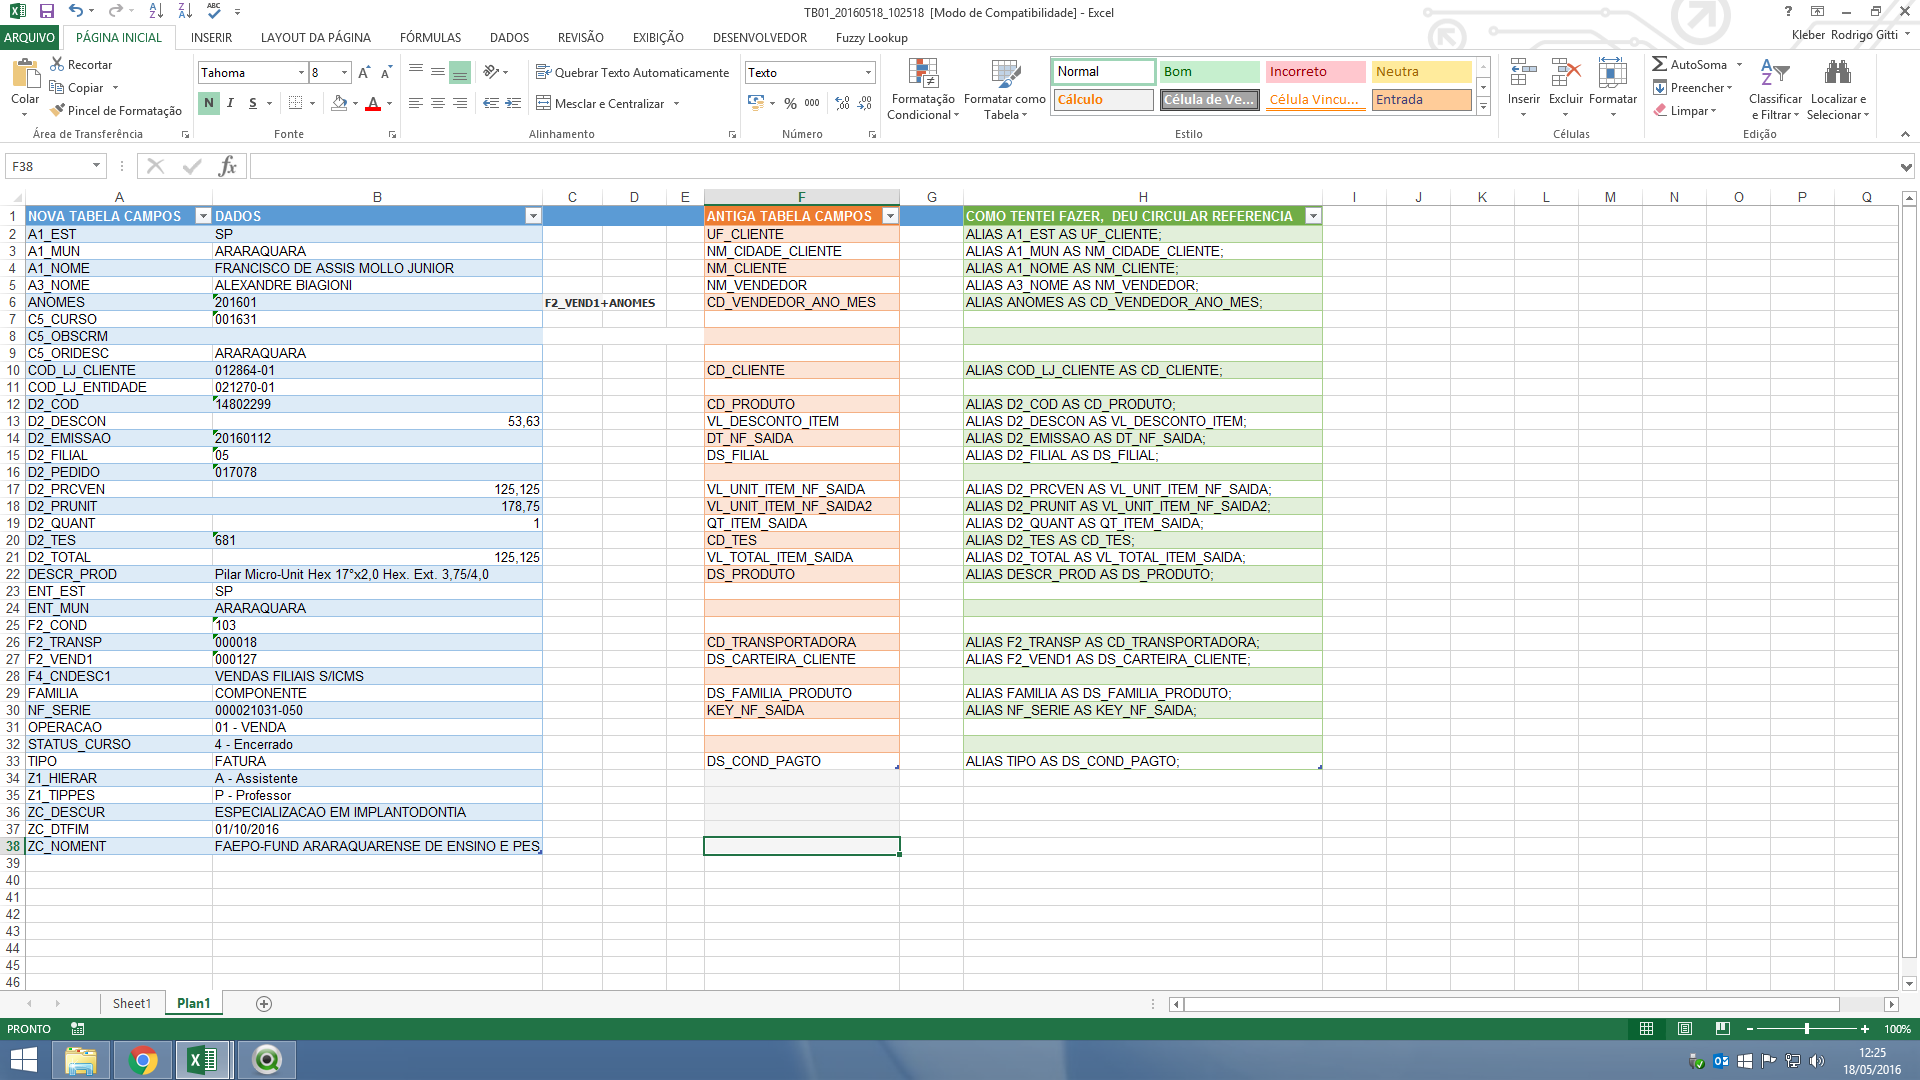Apply the Incorreto cell style
Viewport: 1920px width, 1080px height.
coord(1314,71)
